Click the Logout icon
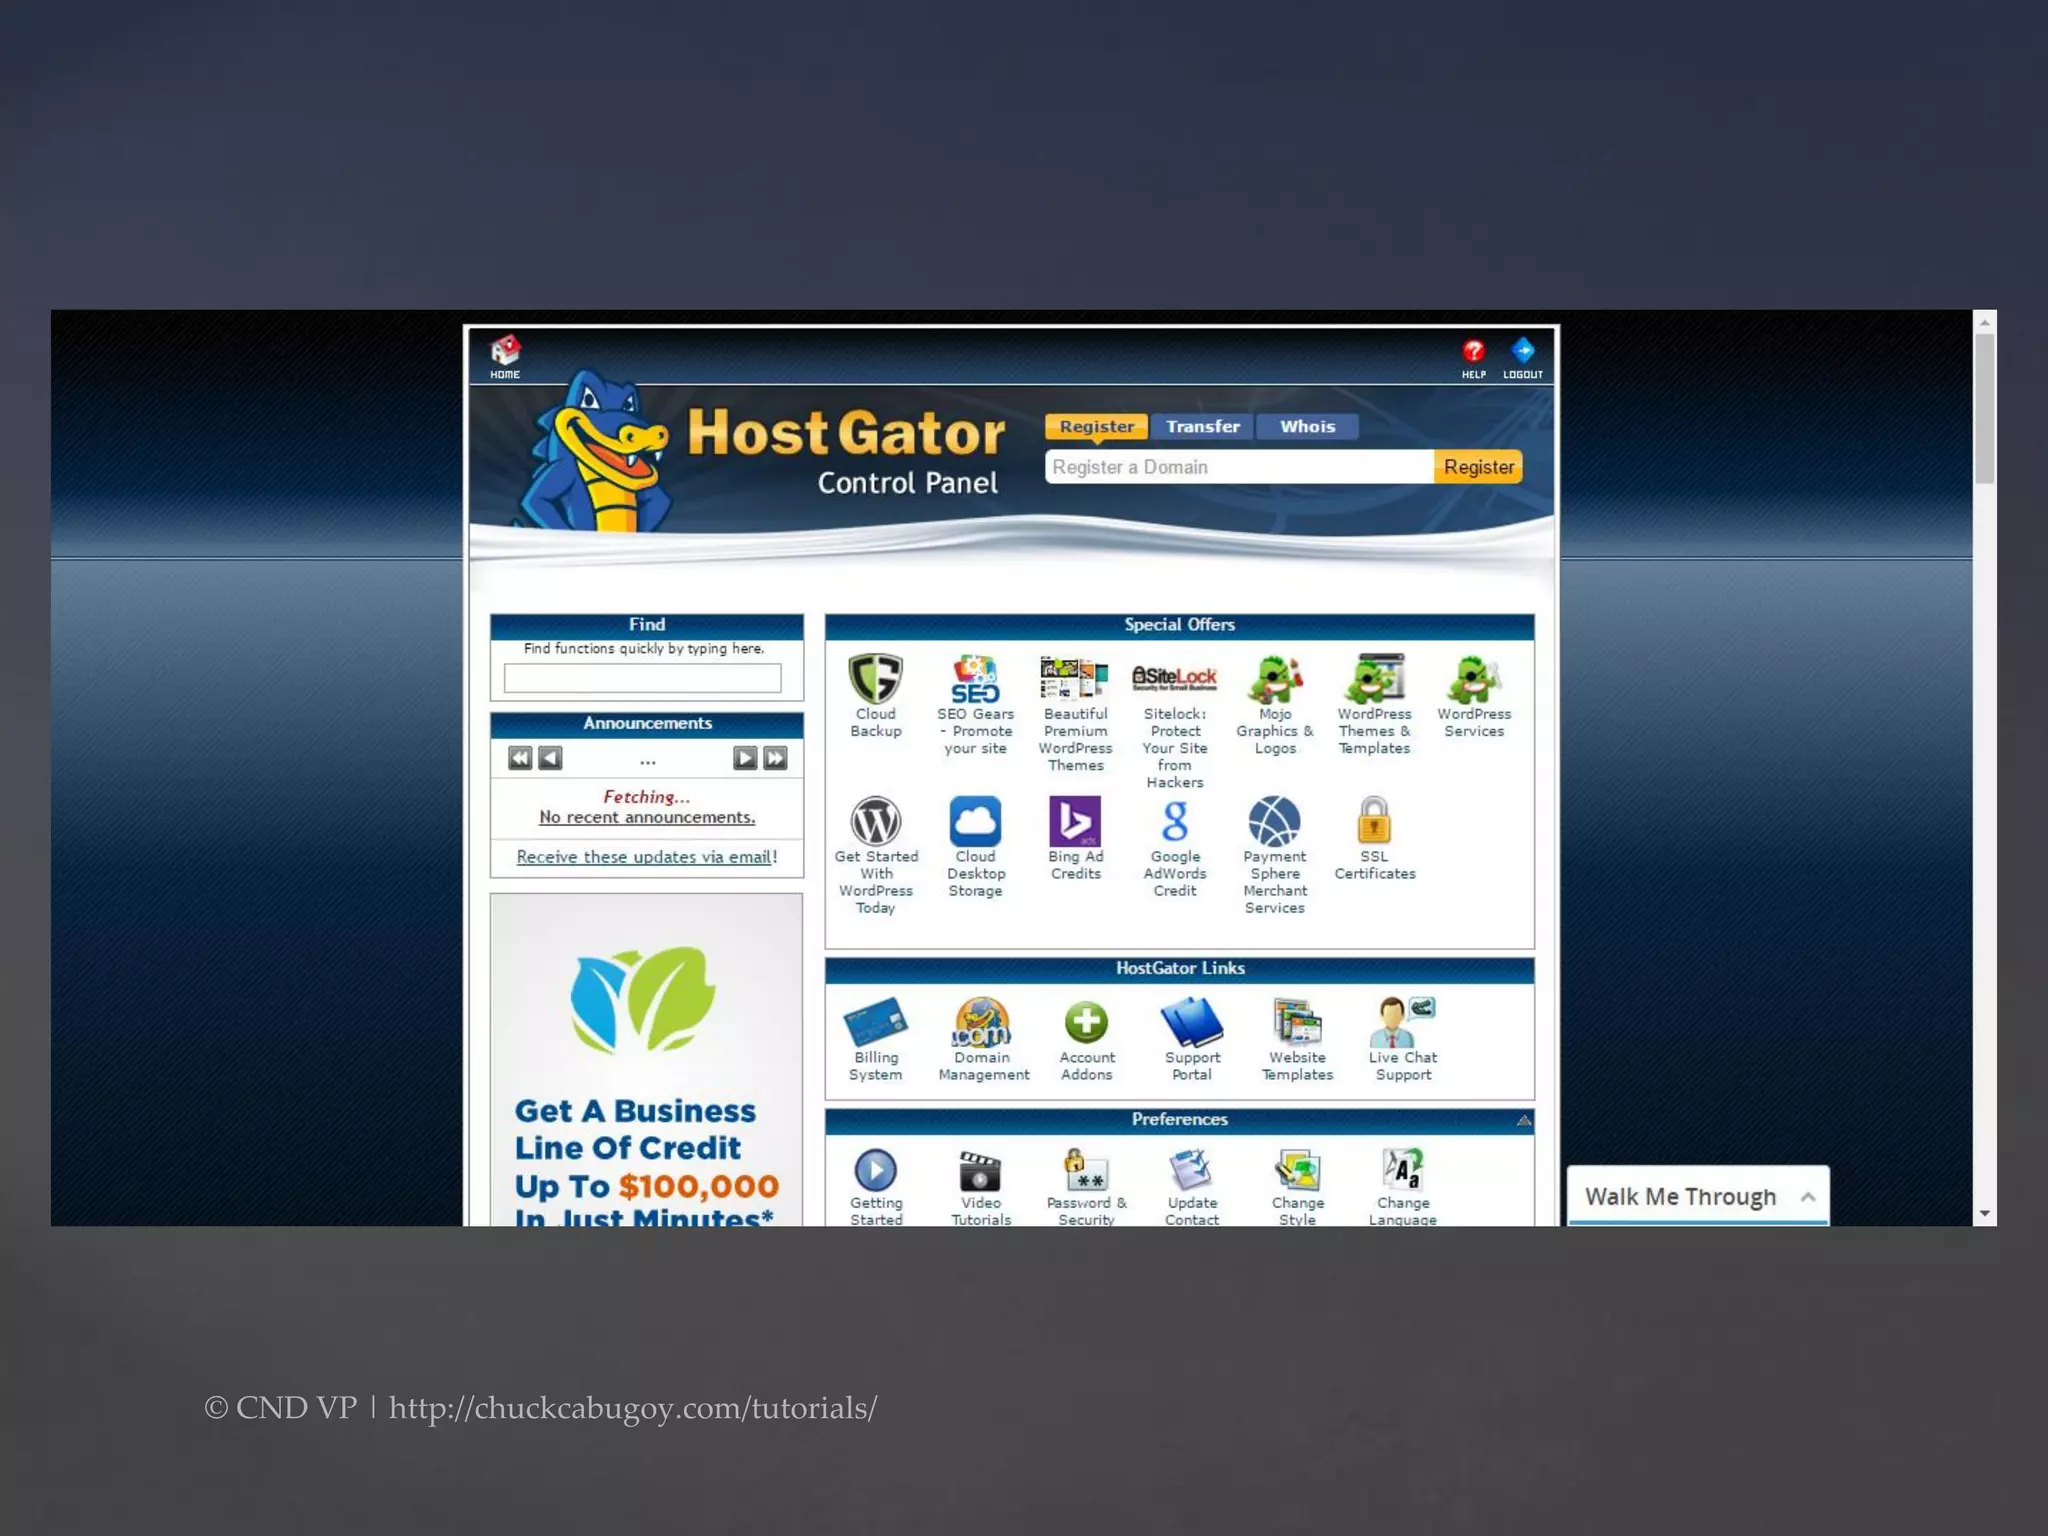The image size is (2048, 1536). [1522, 359]
